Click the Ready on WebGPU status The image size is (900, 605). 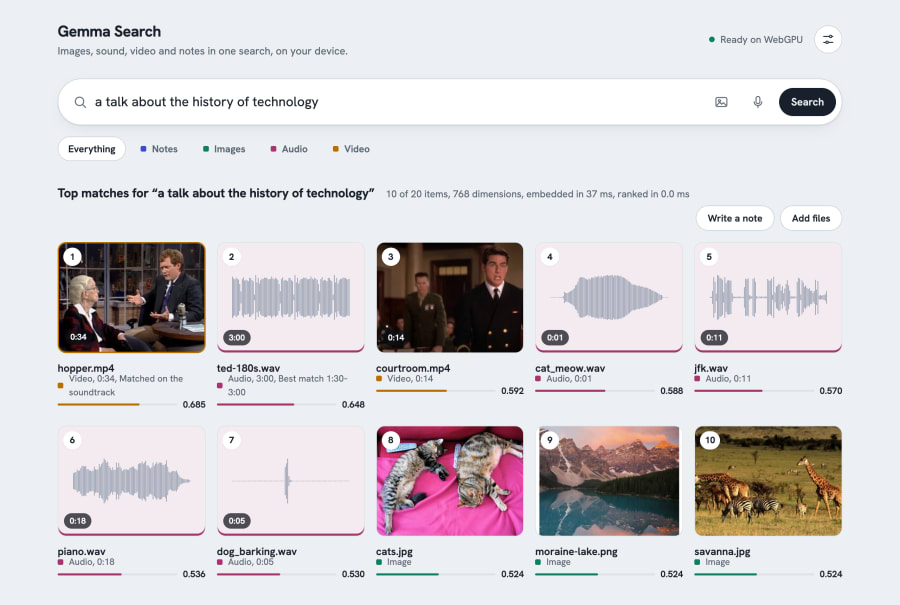tap(755, 40)
